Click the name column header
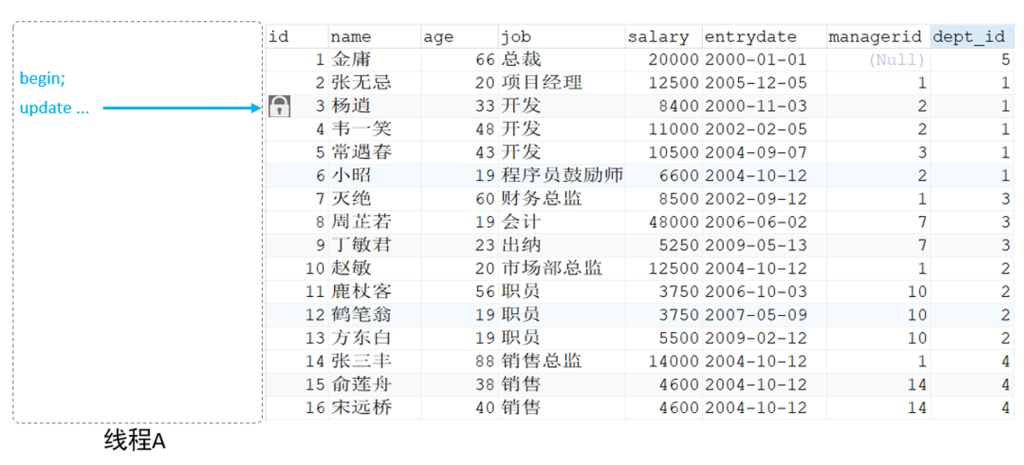 (350, 37)
